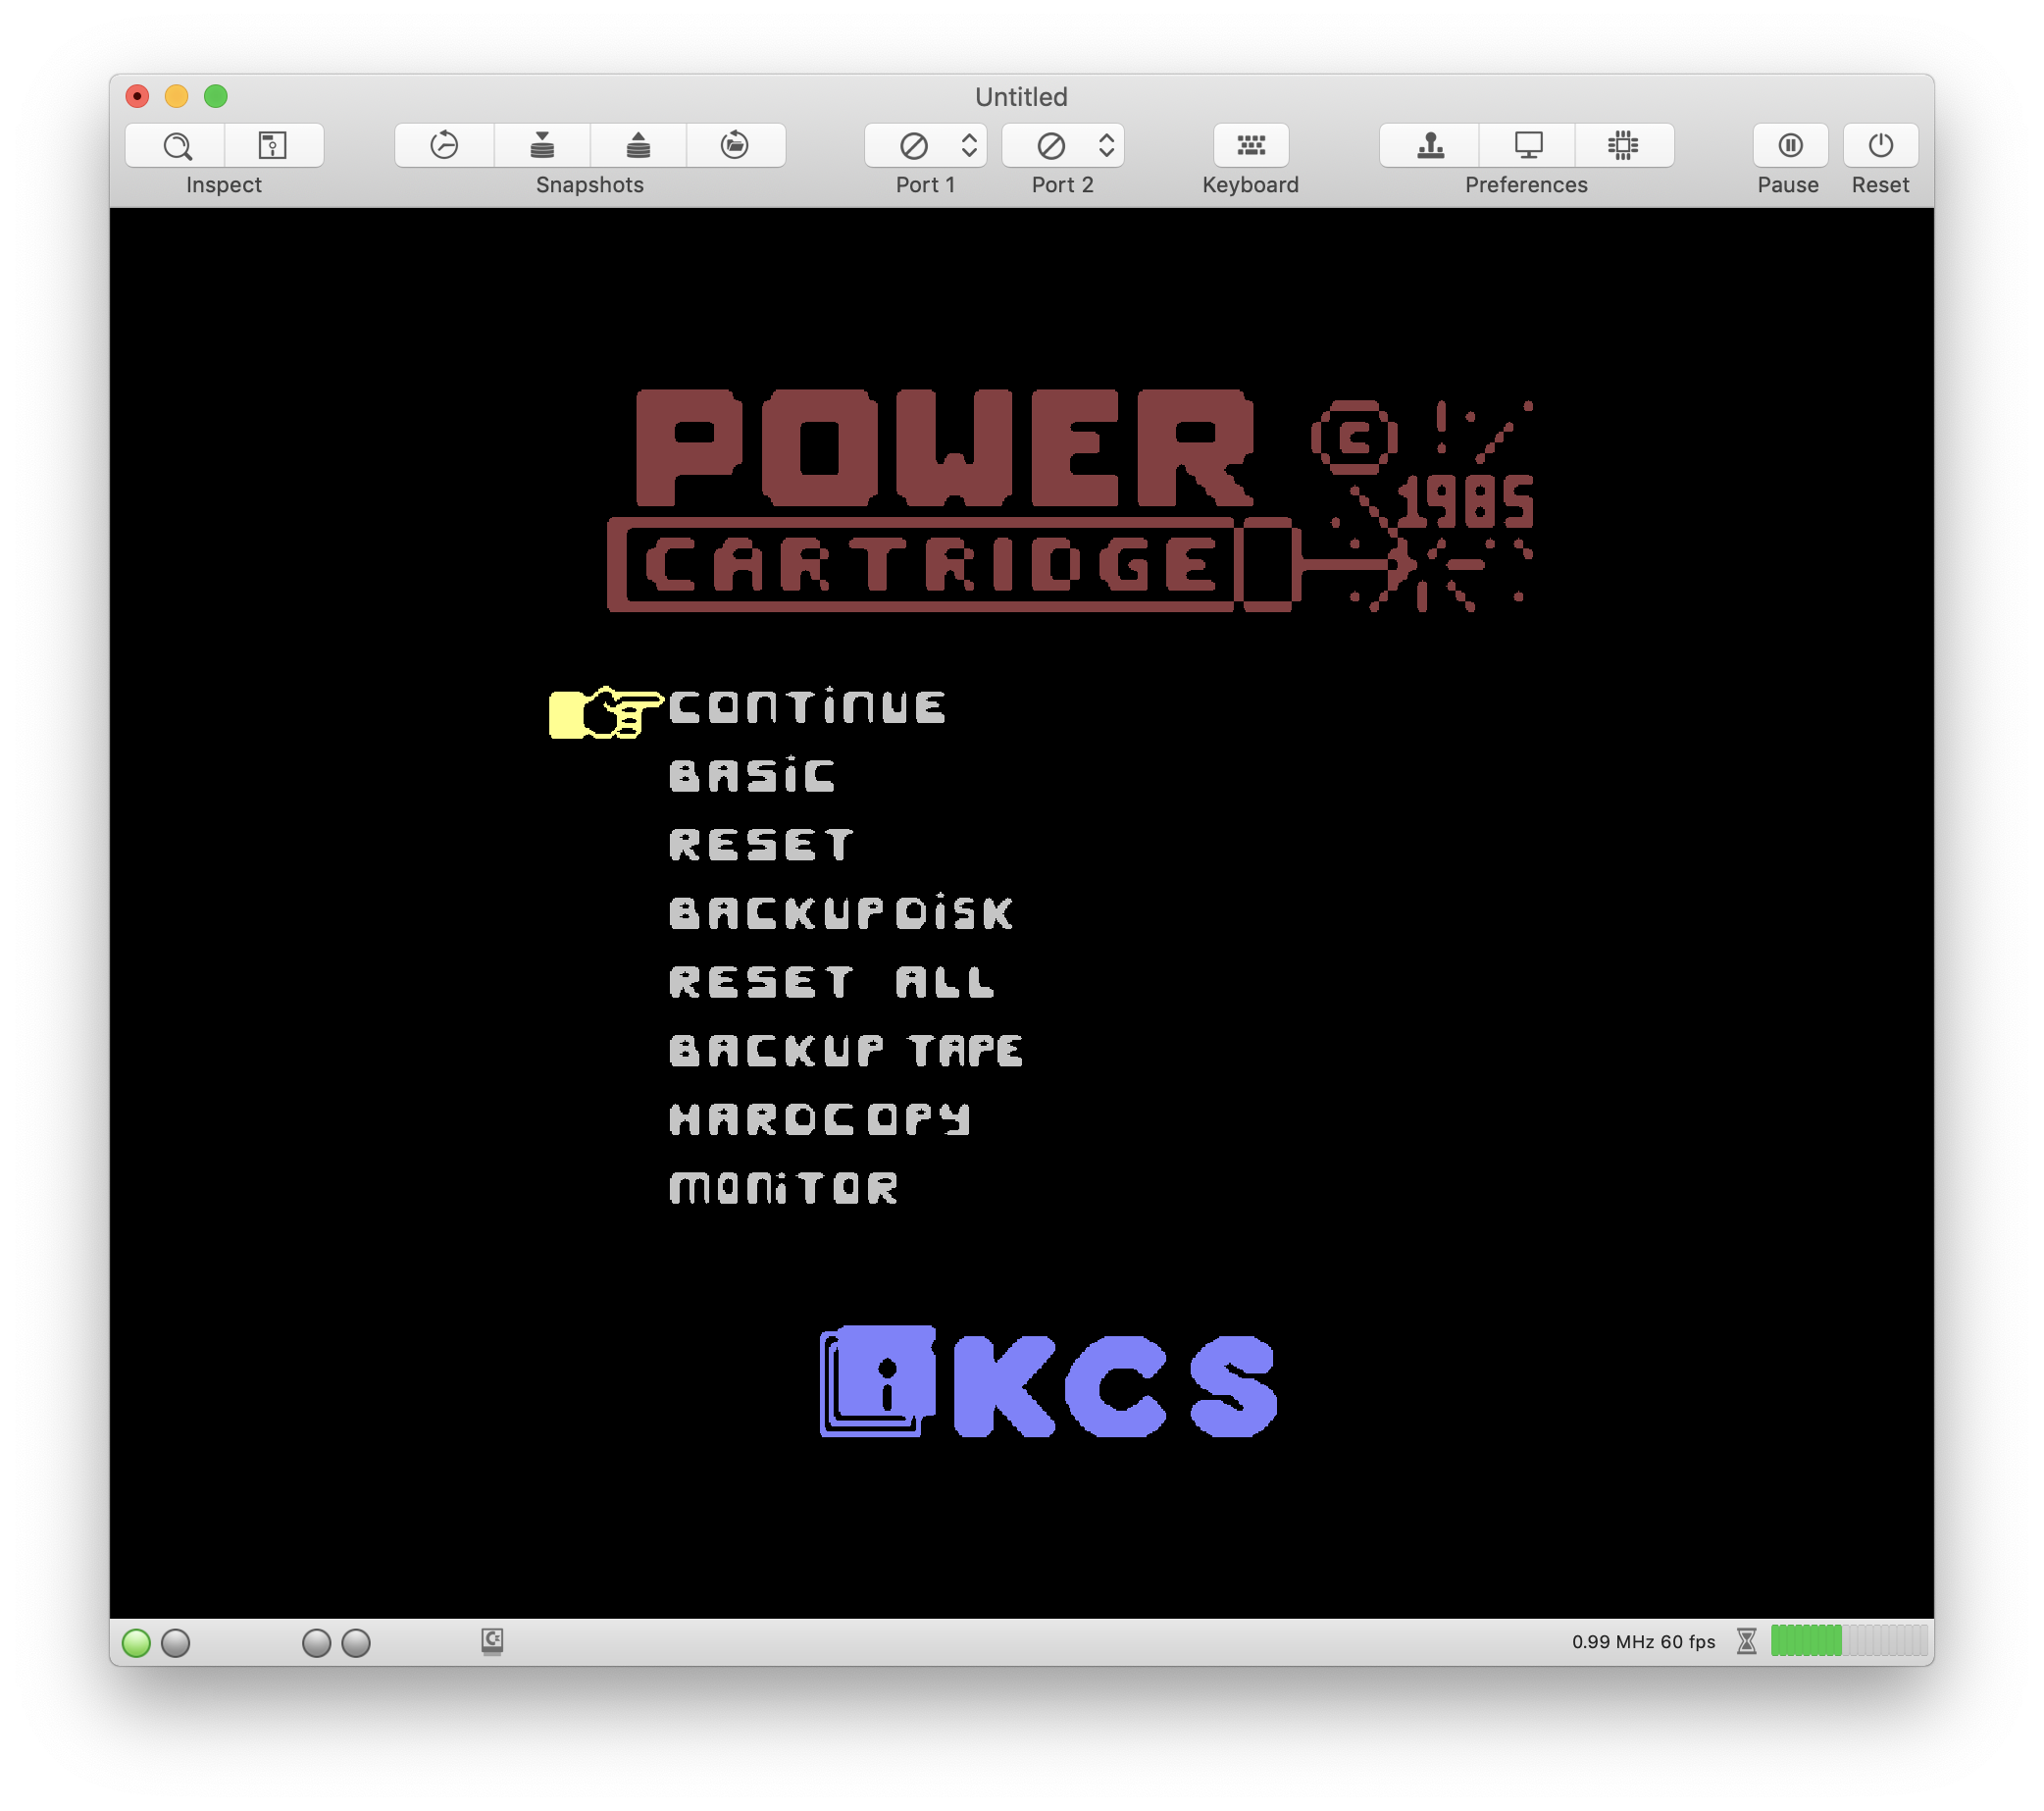Open devices preferences via joystick icon
2044x1811 pixels.
coord(1427,146)
